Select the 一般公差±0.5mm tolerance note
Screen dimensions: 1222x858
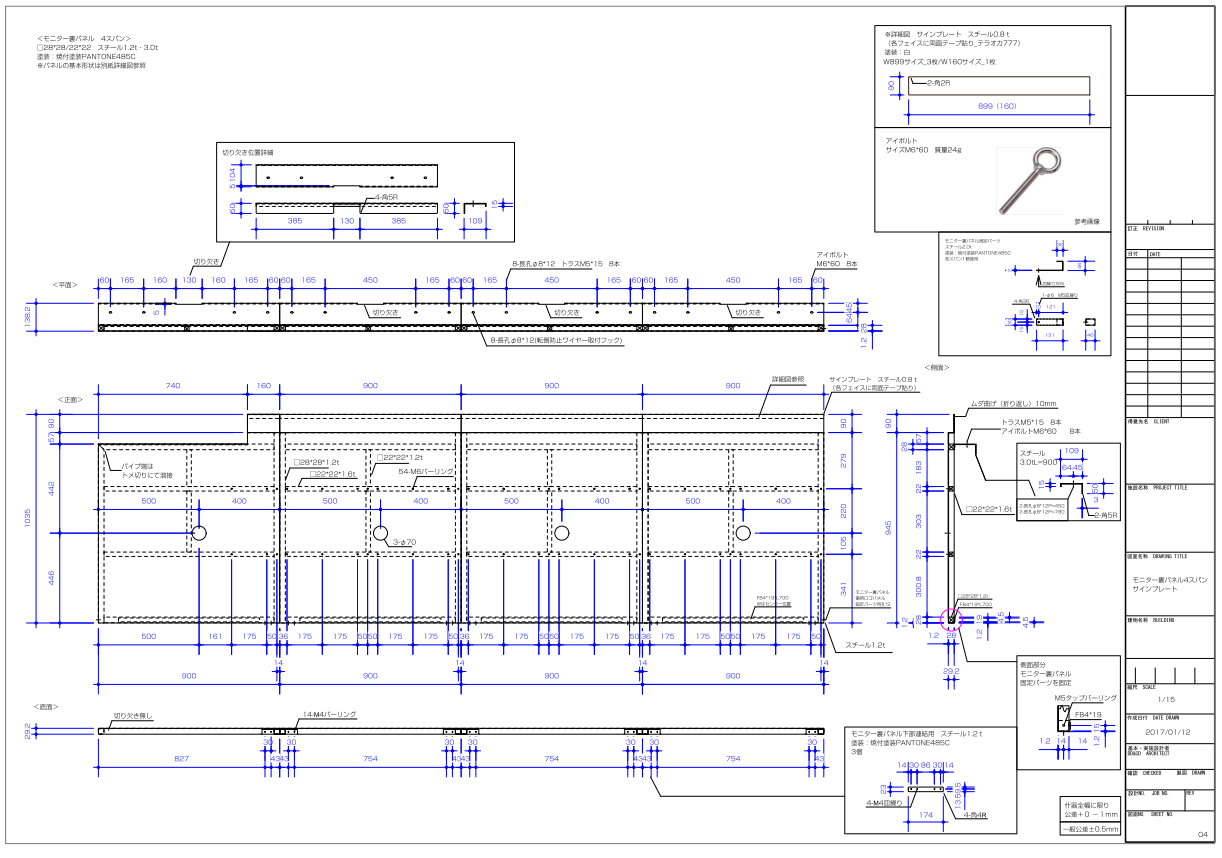pos(1089,828)
